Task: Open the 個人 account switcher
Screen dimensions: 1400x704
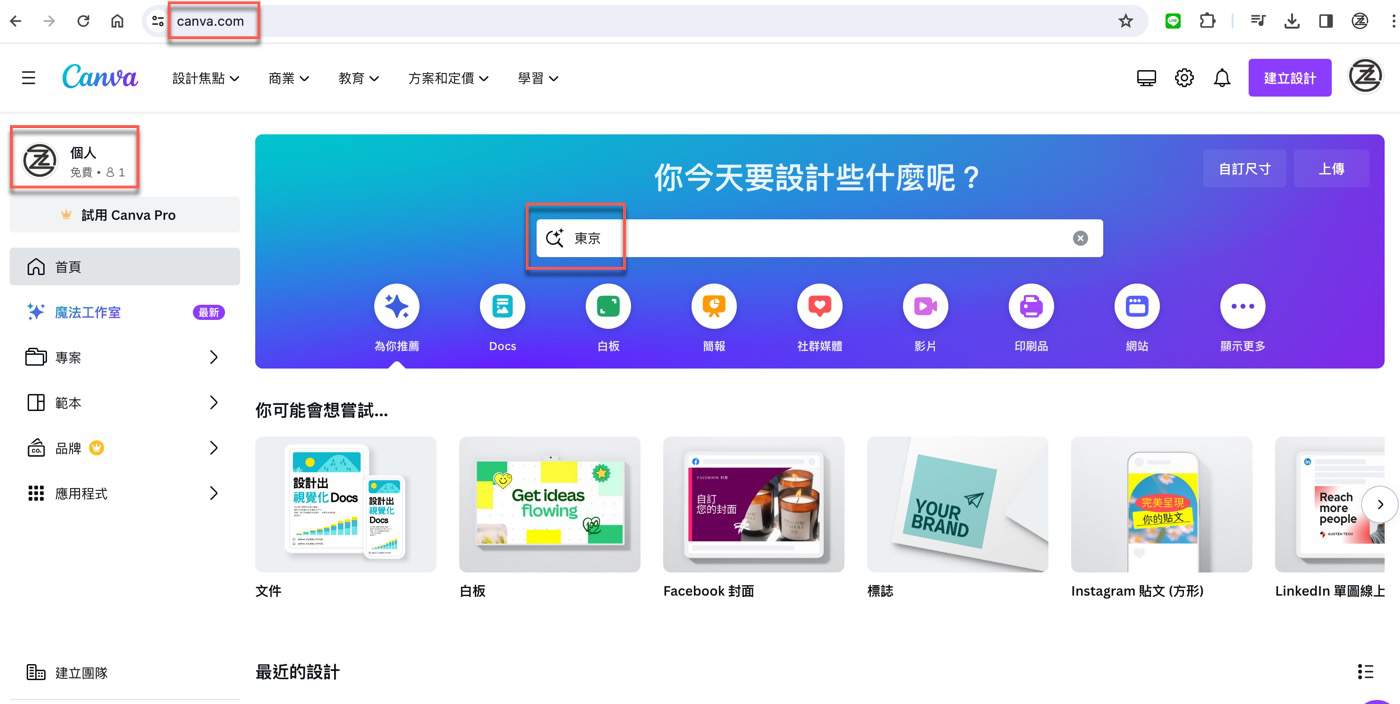Action: coord(75,160)
